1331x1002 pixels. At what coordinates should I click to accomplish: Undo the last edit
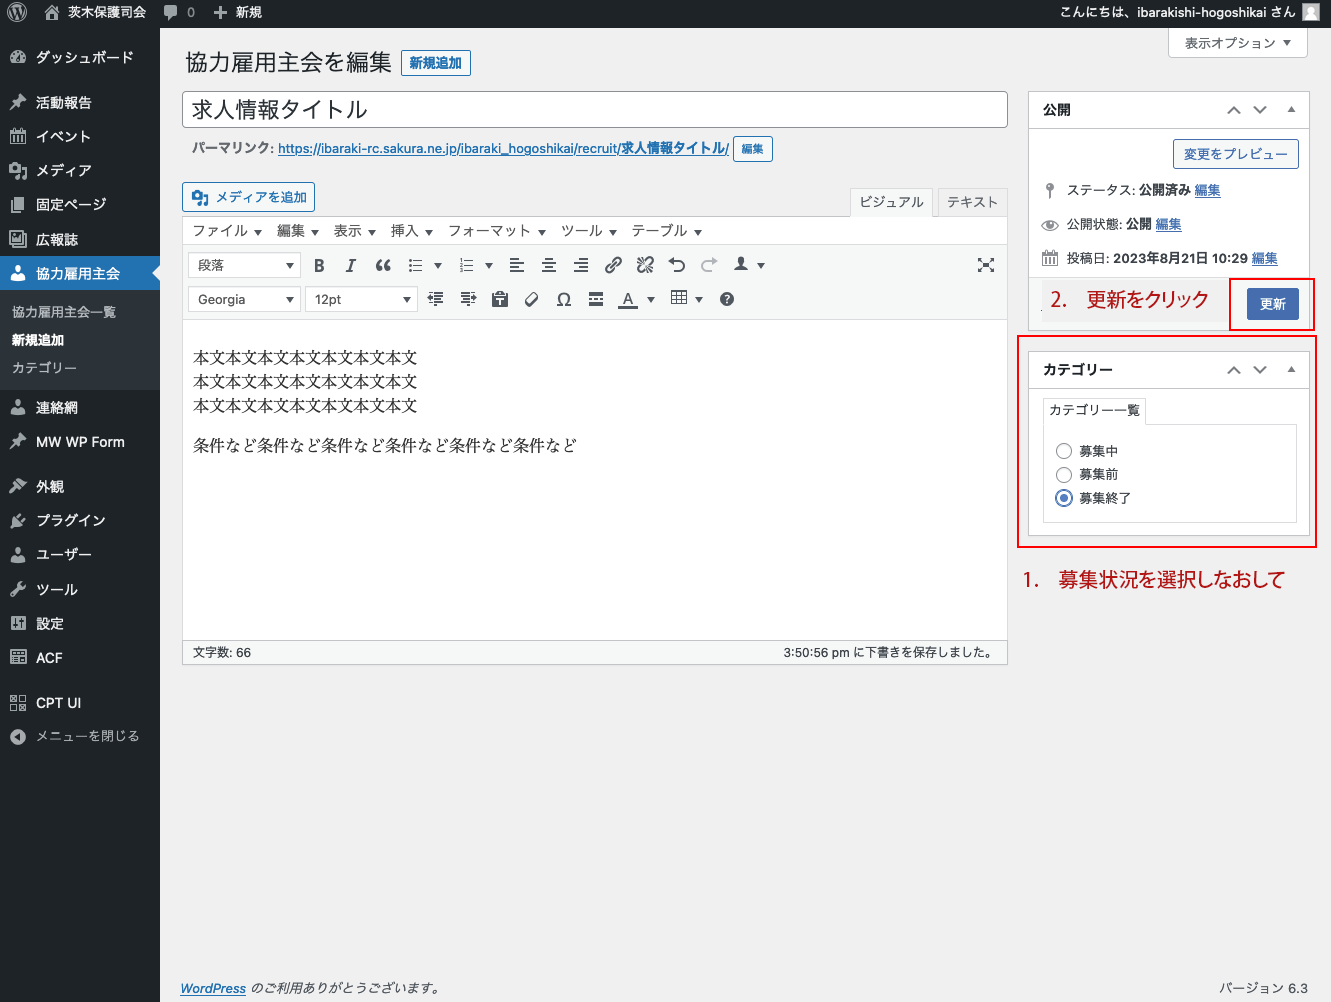[677, 265]
